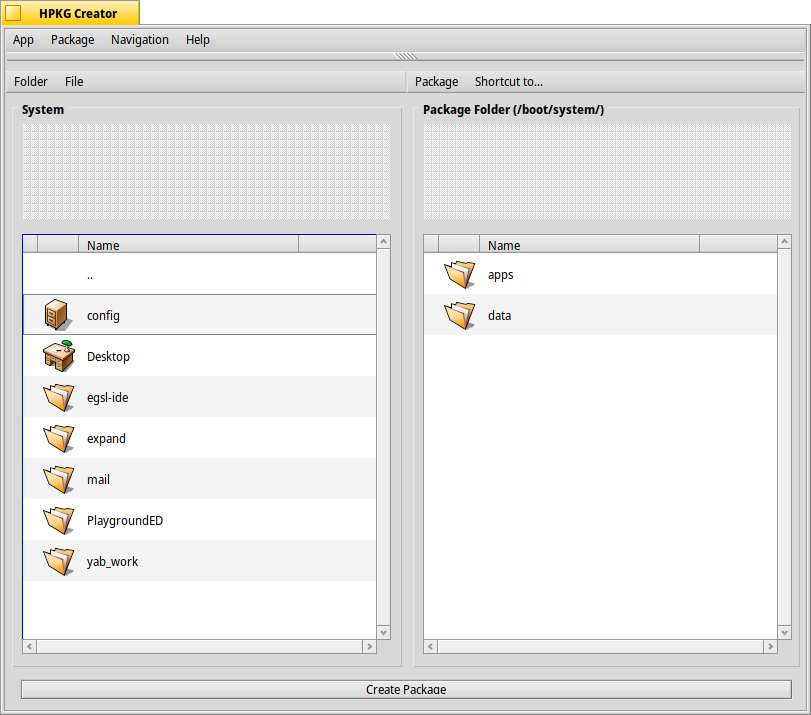Image resolution: width=811 pixels, height=715 pixels.
Task: Open the App menu
Action: point(23,40)
